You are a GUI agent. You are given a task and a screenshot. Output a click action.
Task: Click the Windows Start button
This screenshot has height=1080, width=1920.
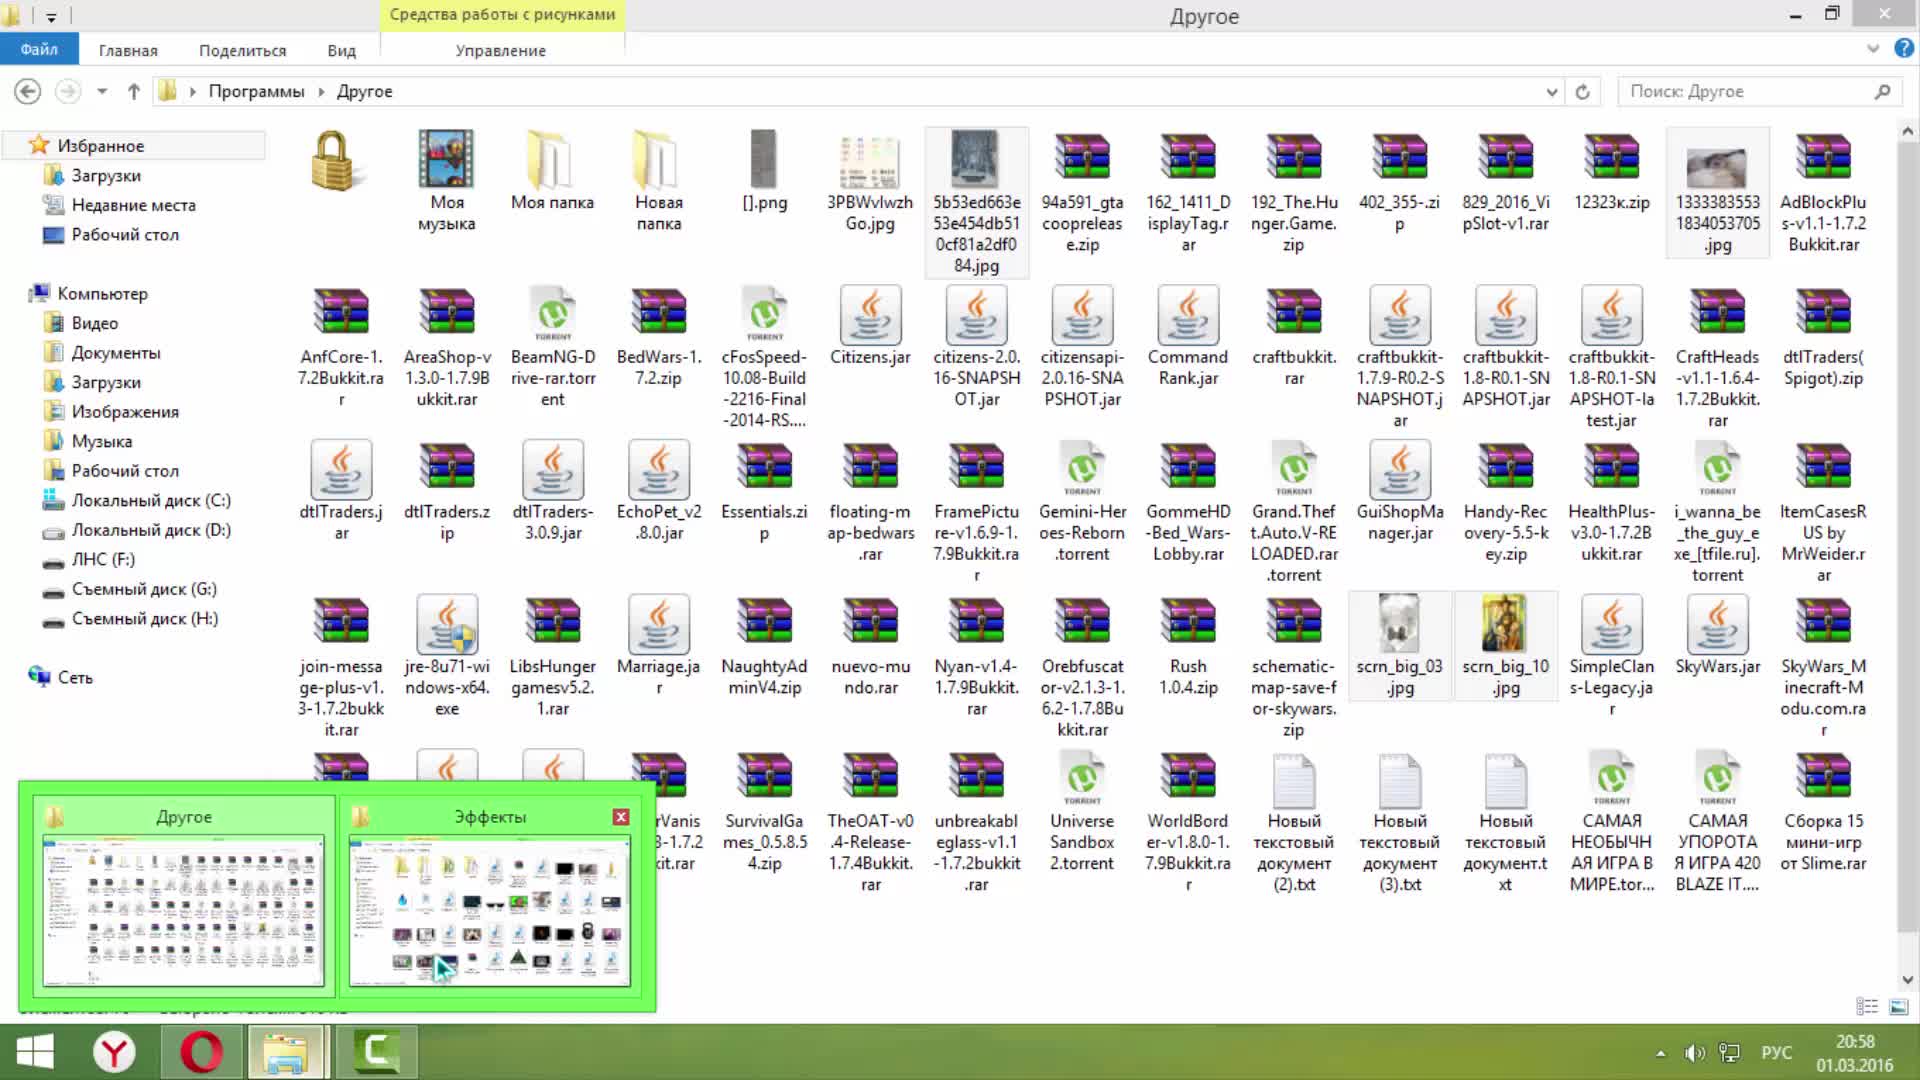pyautogui.click(x=36, y=1052)
